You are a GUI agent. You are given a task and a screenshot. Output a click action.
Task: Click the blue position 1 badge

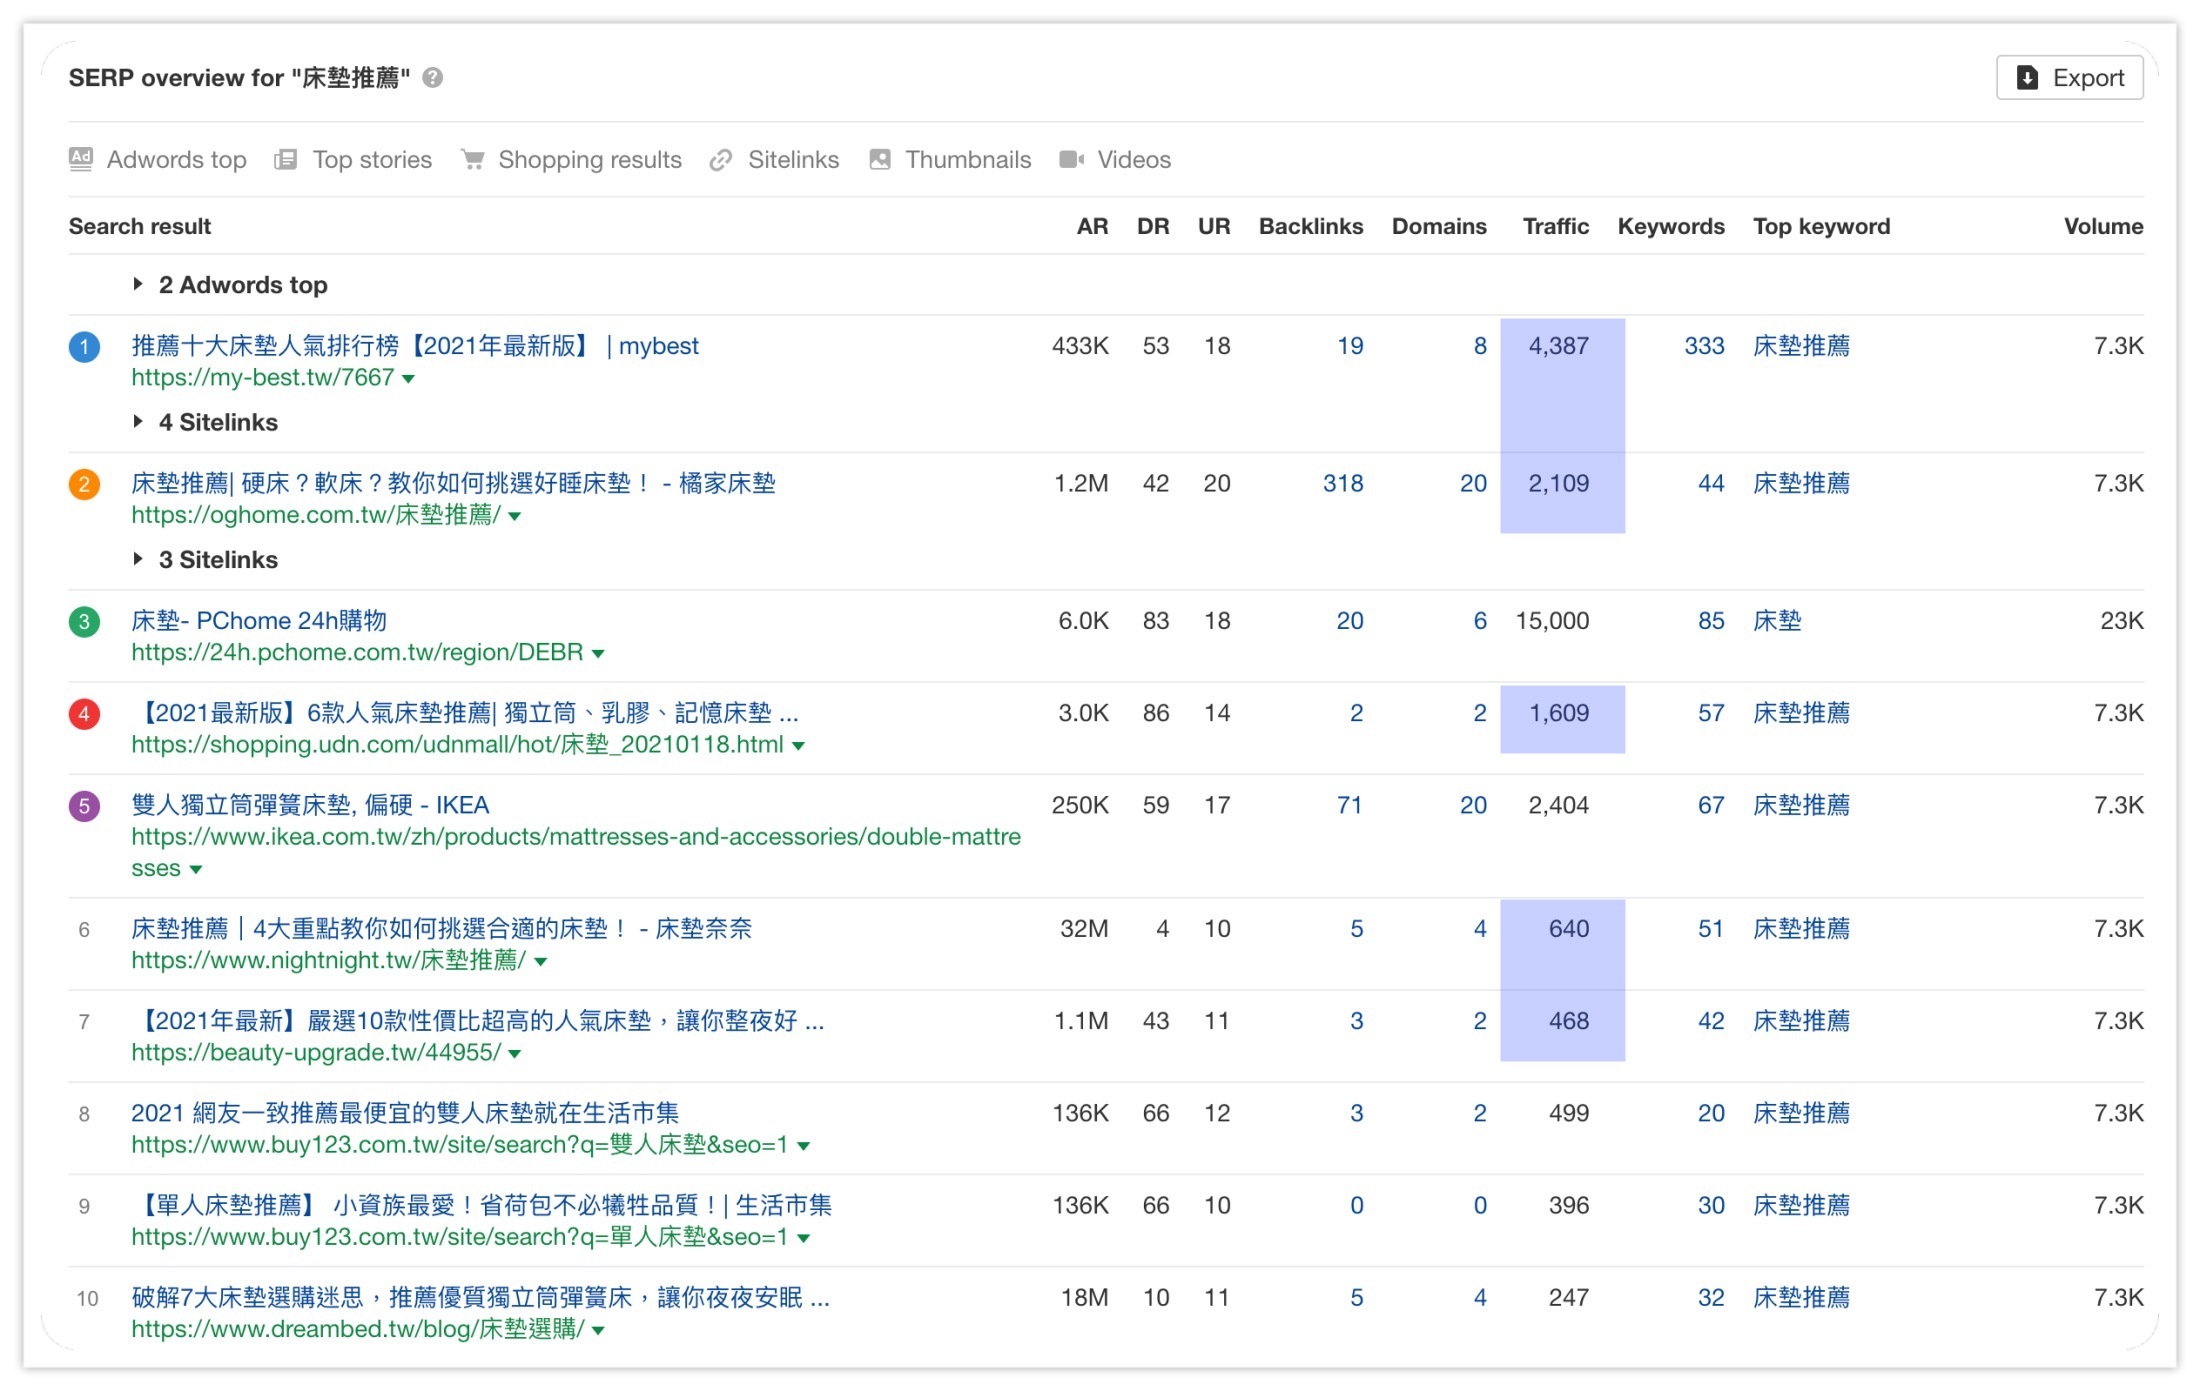tap(84, 347)
